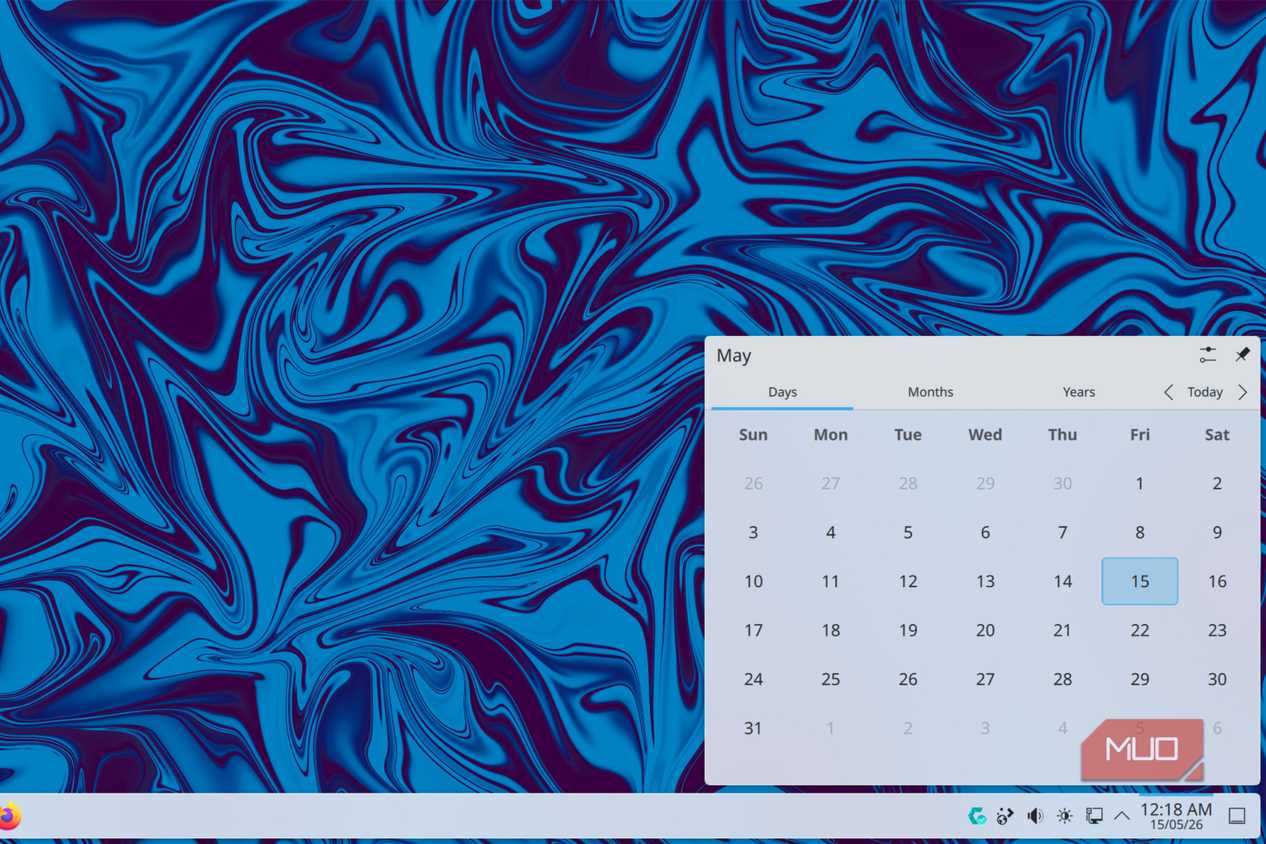
Task: Select grayed-out April 29 under Wed
Action: tap(985, 483)
